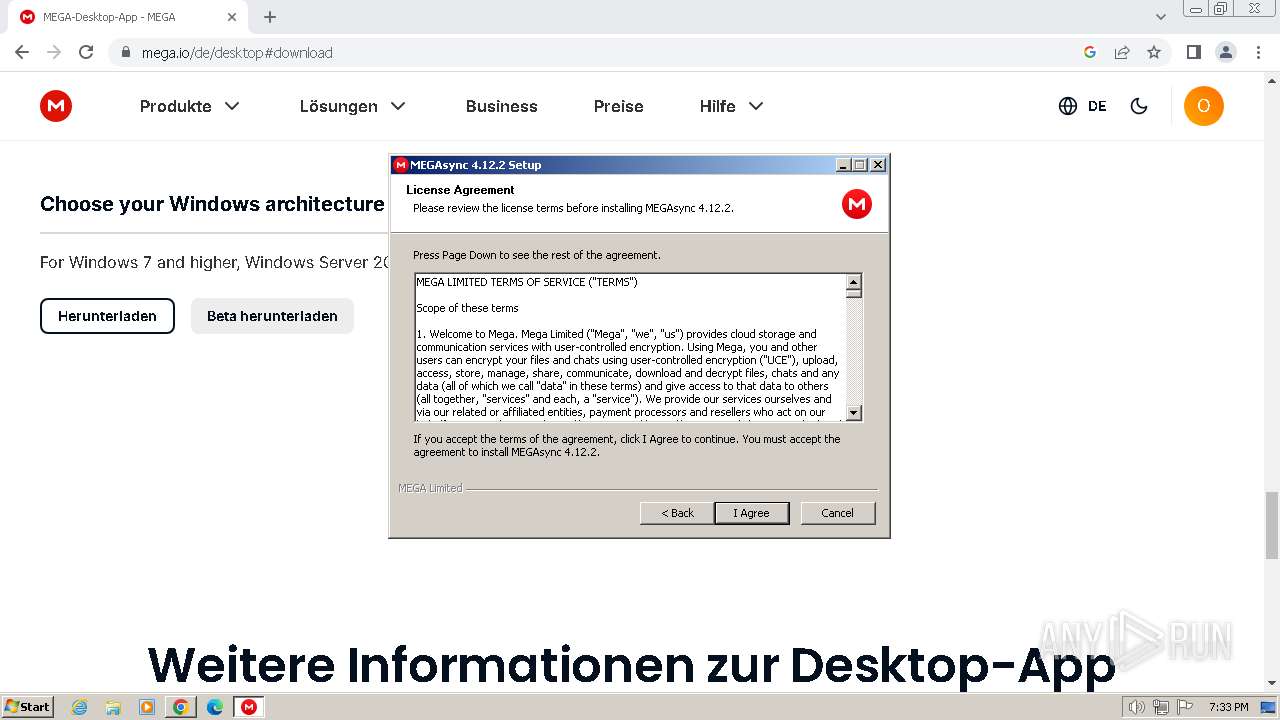Open media player from the taskbar

point(147,707)
